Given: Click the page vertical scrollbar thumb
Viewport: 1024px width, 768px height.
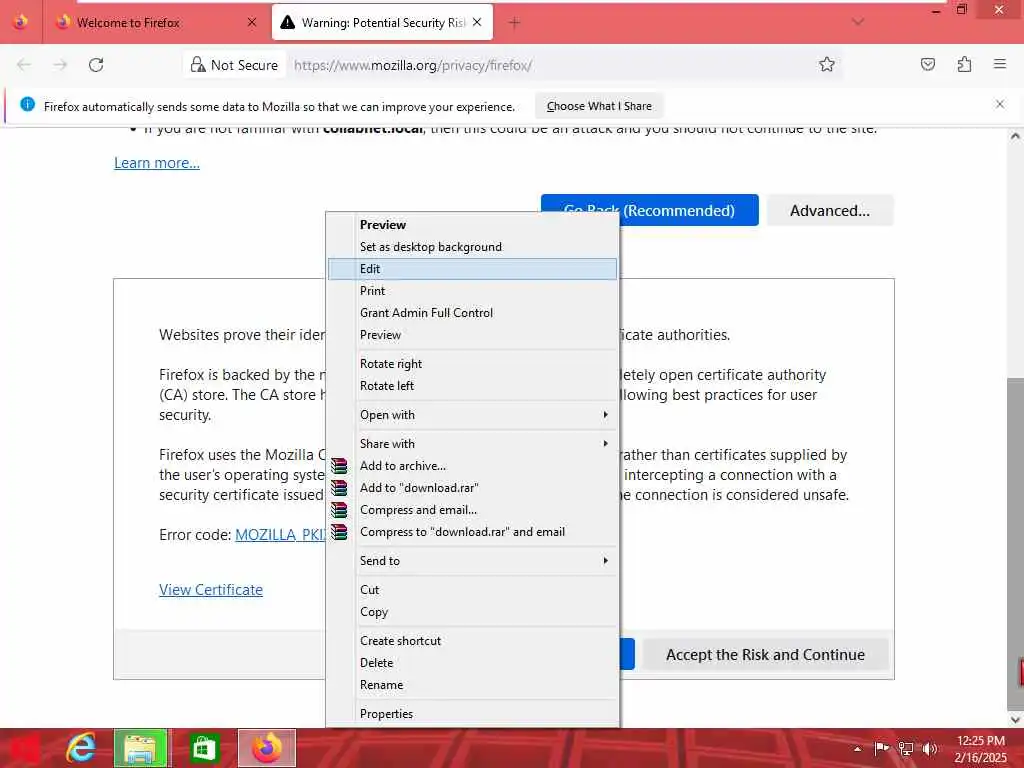Looking at the screenshot, I should click(1016, 542).
